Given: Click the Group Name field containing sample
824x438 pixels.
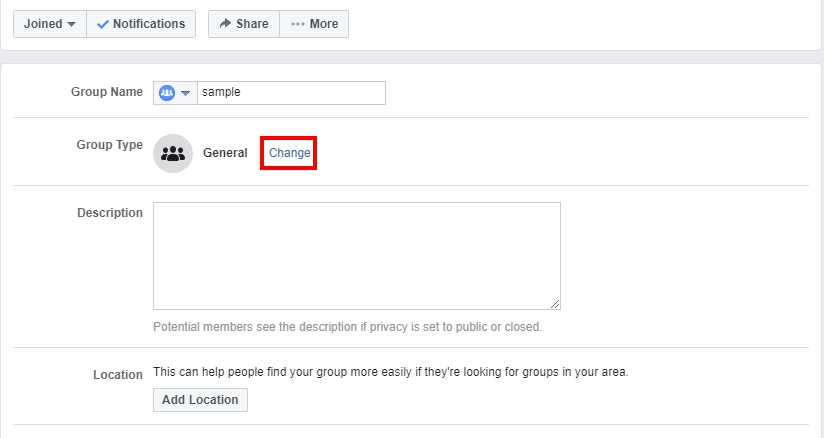Looking at the screenshot, I should pos(291,93).
